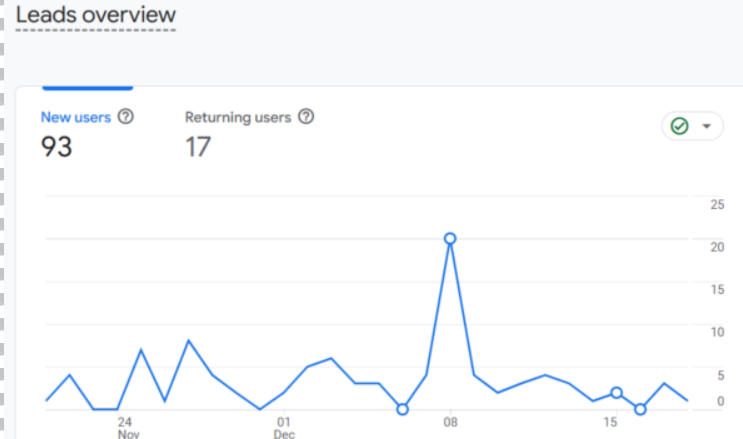Click the data point marker at 15 Dec
The height and width of the screenshot is (439, 743).
click(x=616, y=393)
